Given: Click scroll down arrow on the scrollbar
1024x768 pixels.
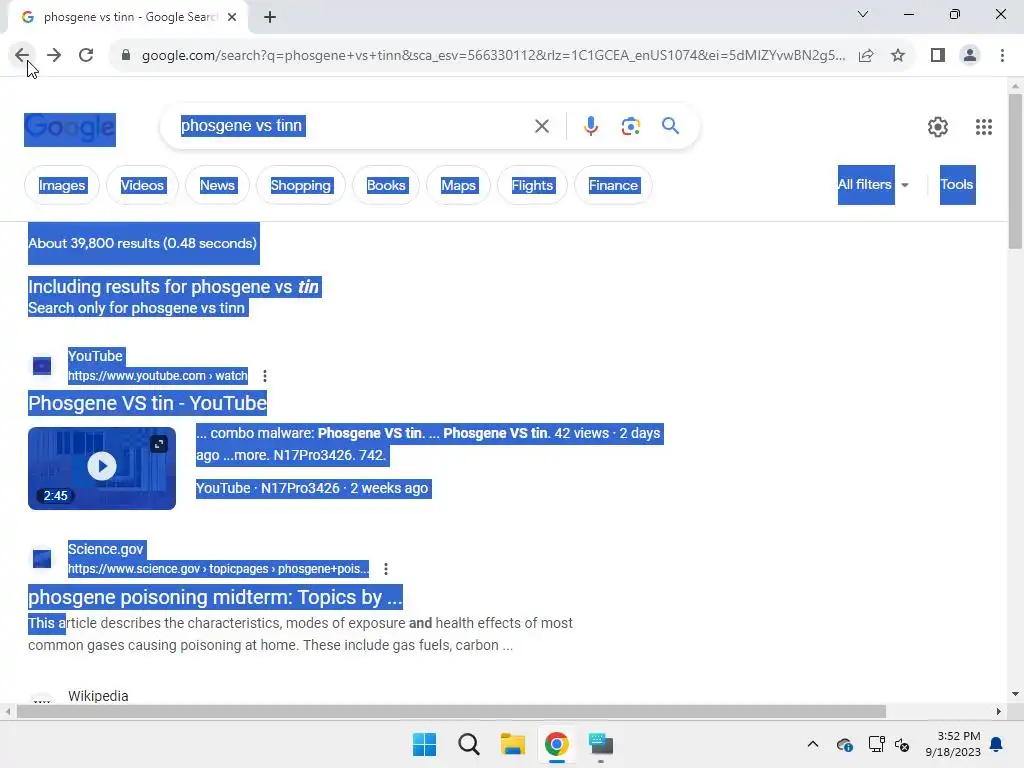Looking at the screenshot, I should (1015, 694).
